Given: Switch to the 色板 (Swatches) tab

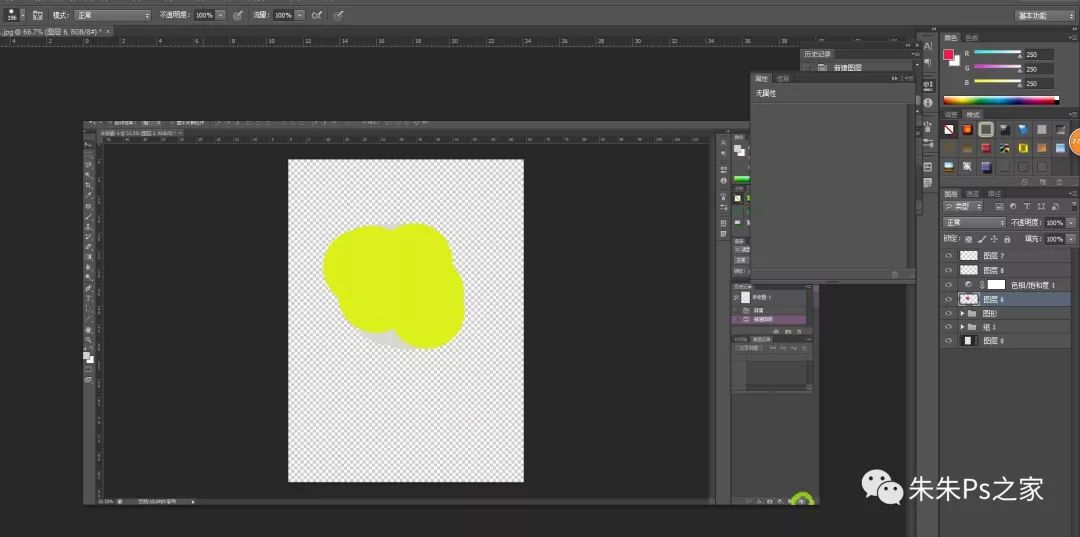Looking at the screenshot, I should pos(973,38).
